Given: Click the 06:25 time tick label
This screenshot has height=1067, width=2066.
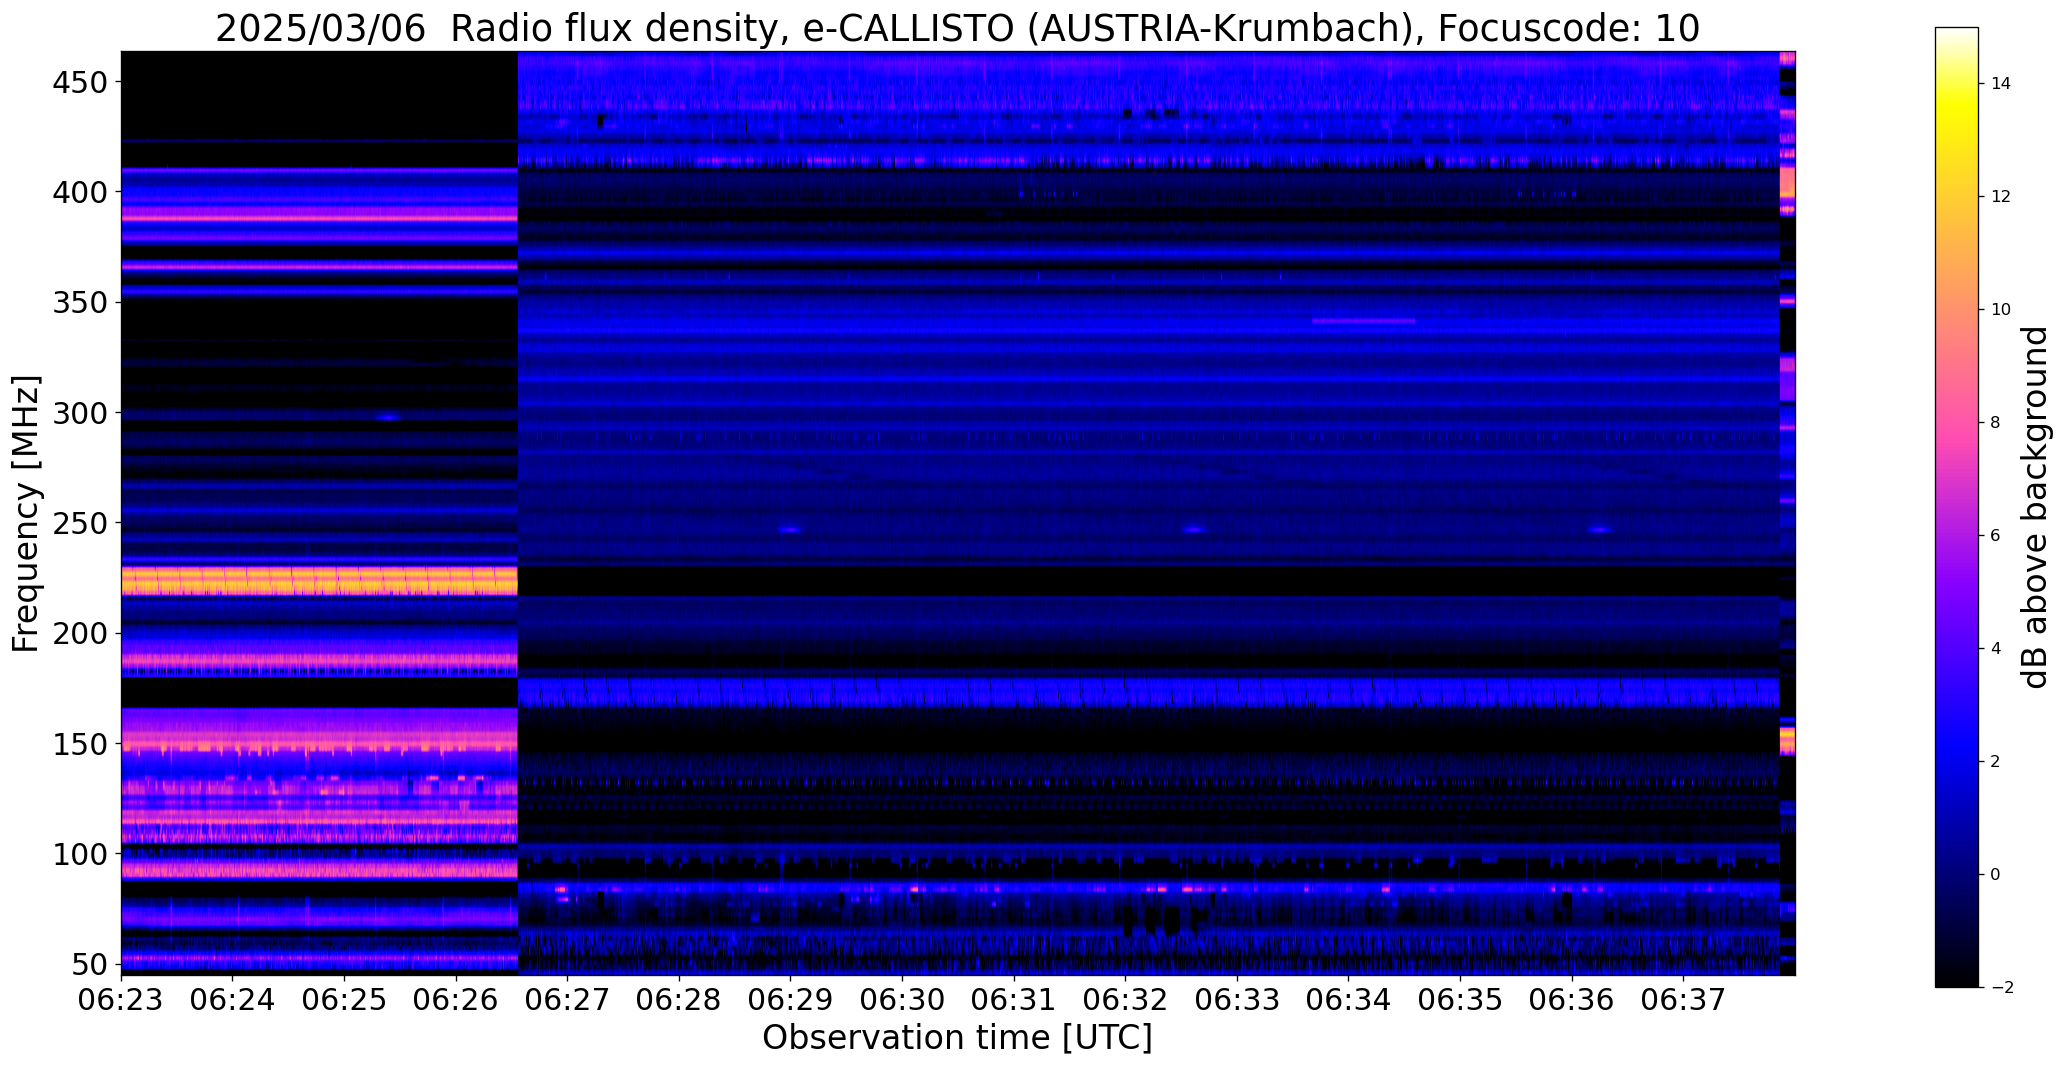Looking at the screenshot, I should coord(345,1000).
